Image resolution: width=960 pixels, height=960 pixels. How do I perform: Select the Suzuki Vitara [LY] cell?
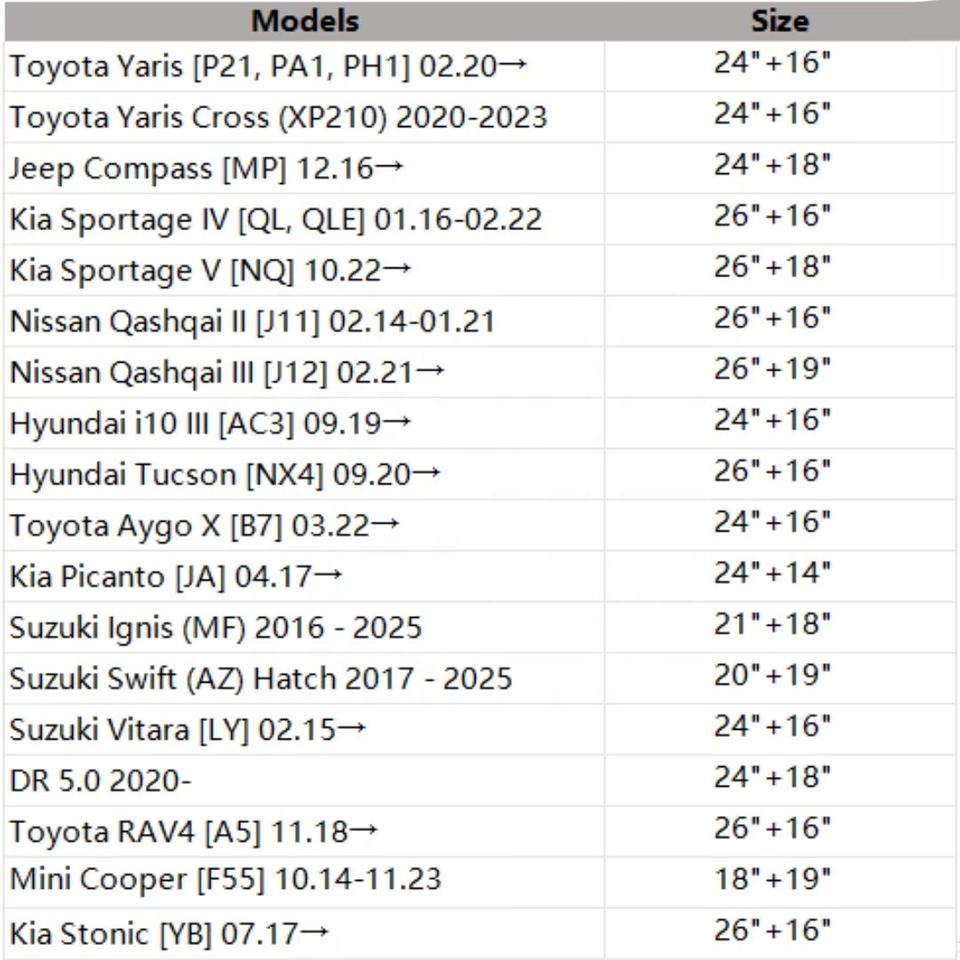[x=187, y=730]
